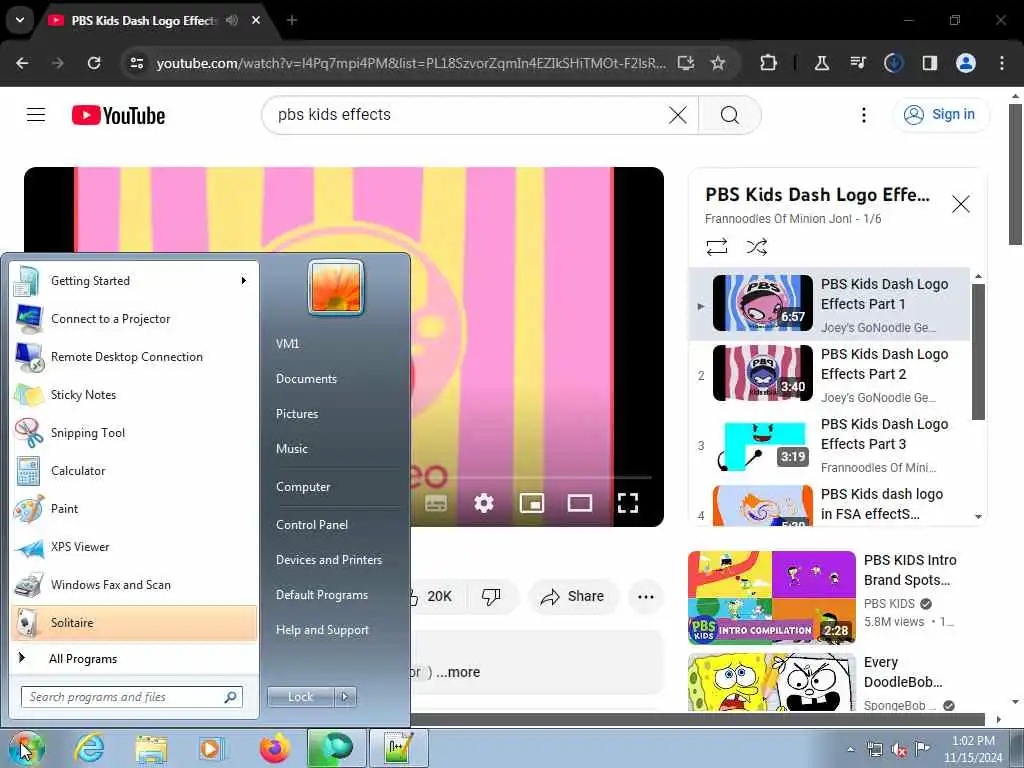Play PBS Kids Dash Logo Effects Part 2
Viewport: 1024px width, 768px height.
click(x=828, y=375)
